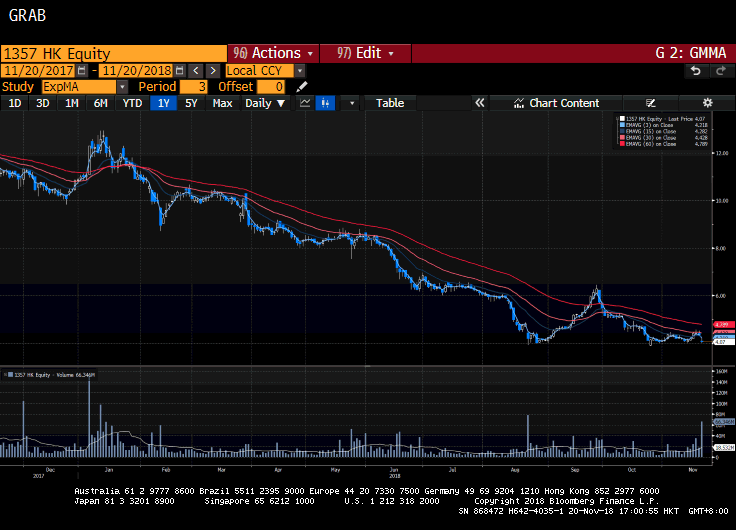Viewport: 736px width, 530px height.
Task: Select the 5Y time range
Action: coord(191,103)
